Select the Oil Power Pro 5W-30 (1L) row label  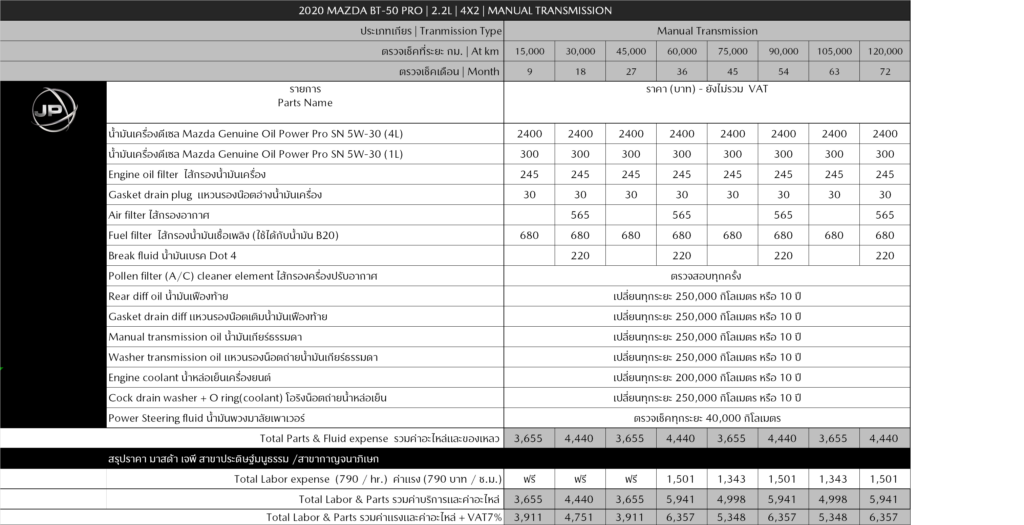(x=255, y=154)
